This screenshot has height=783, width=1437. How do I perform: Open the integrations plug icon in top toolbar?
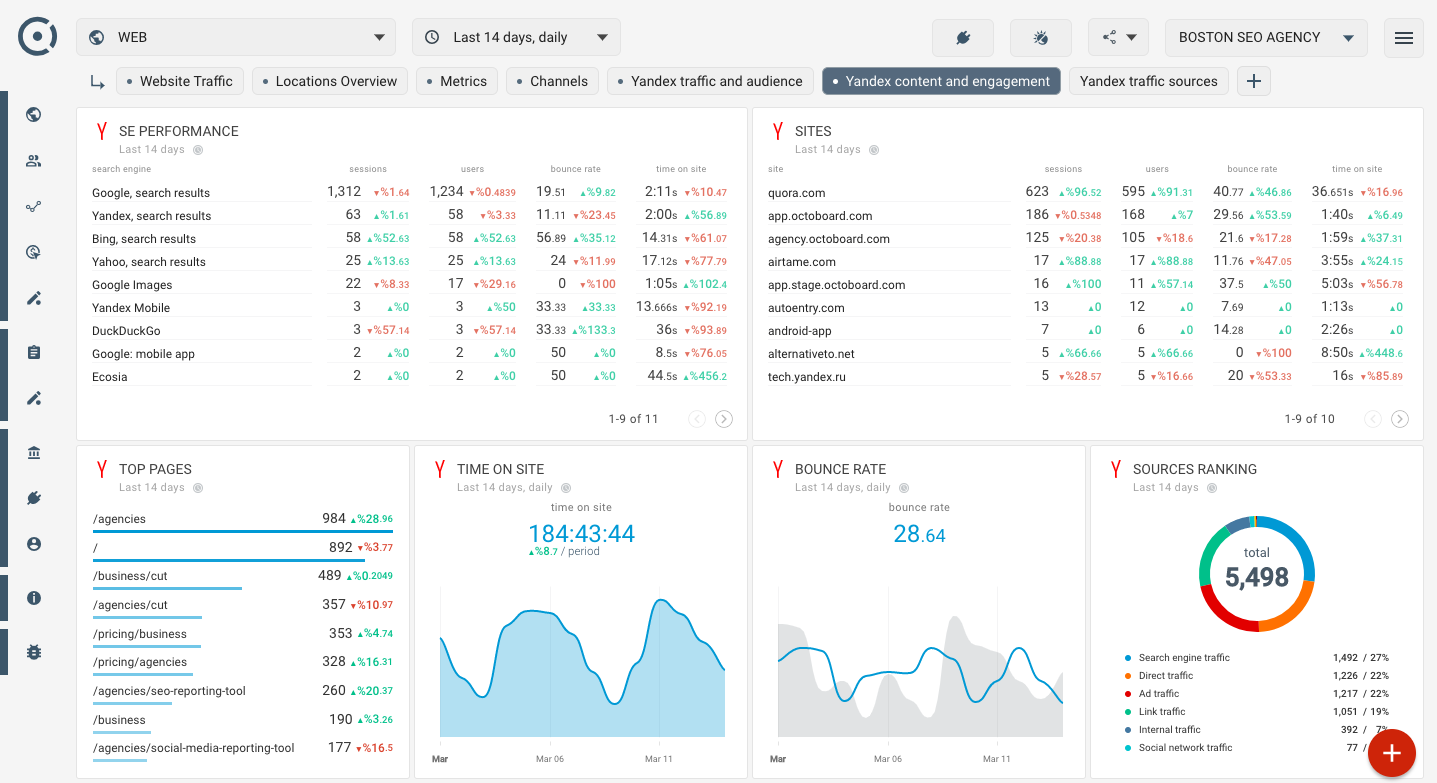pos(963,37)
